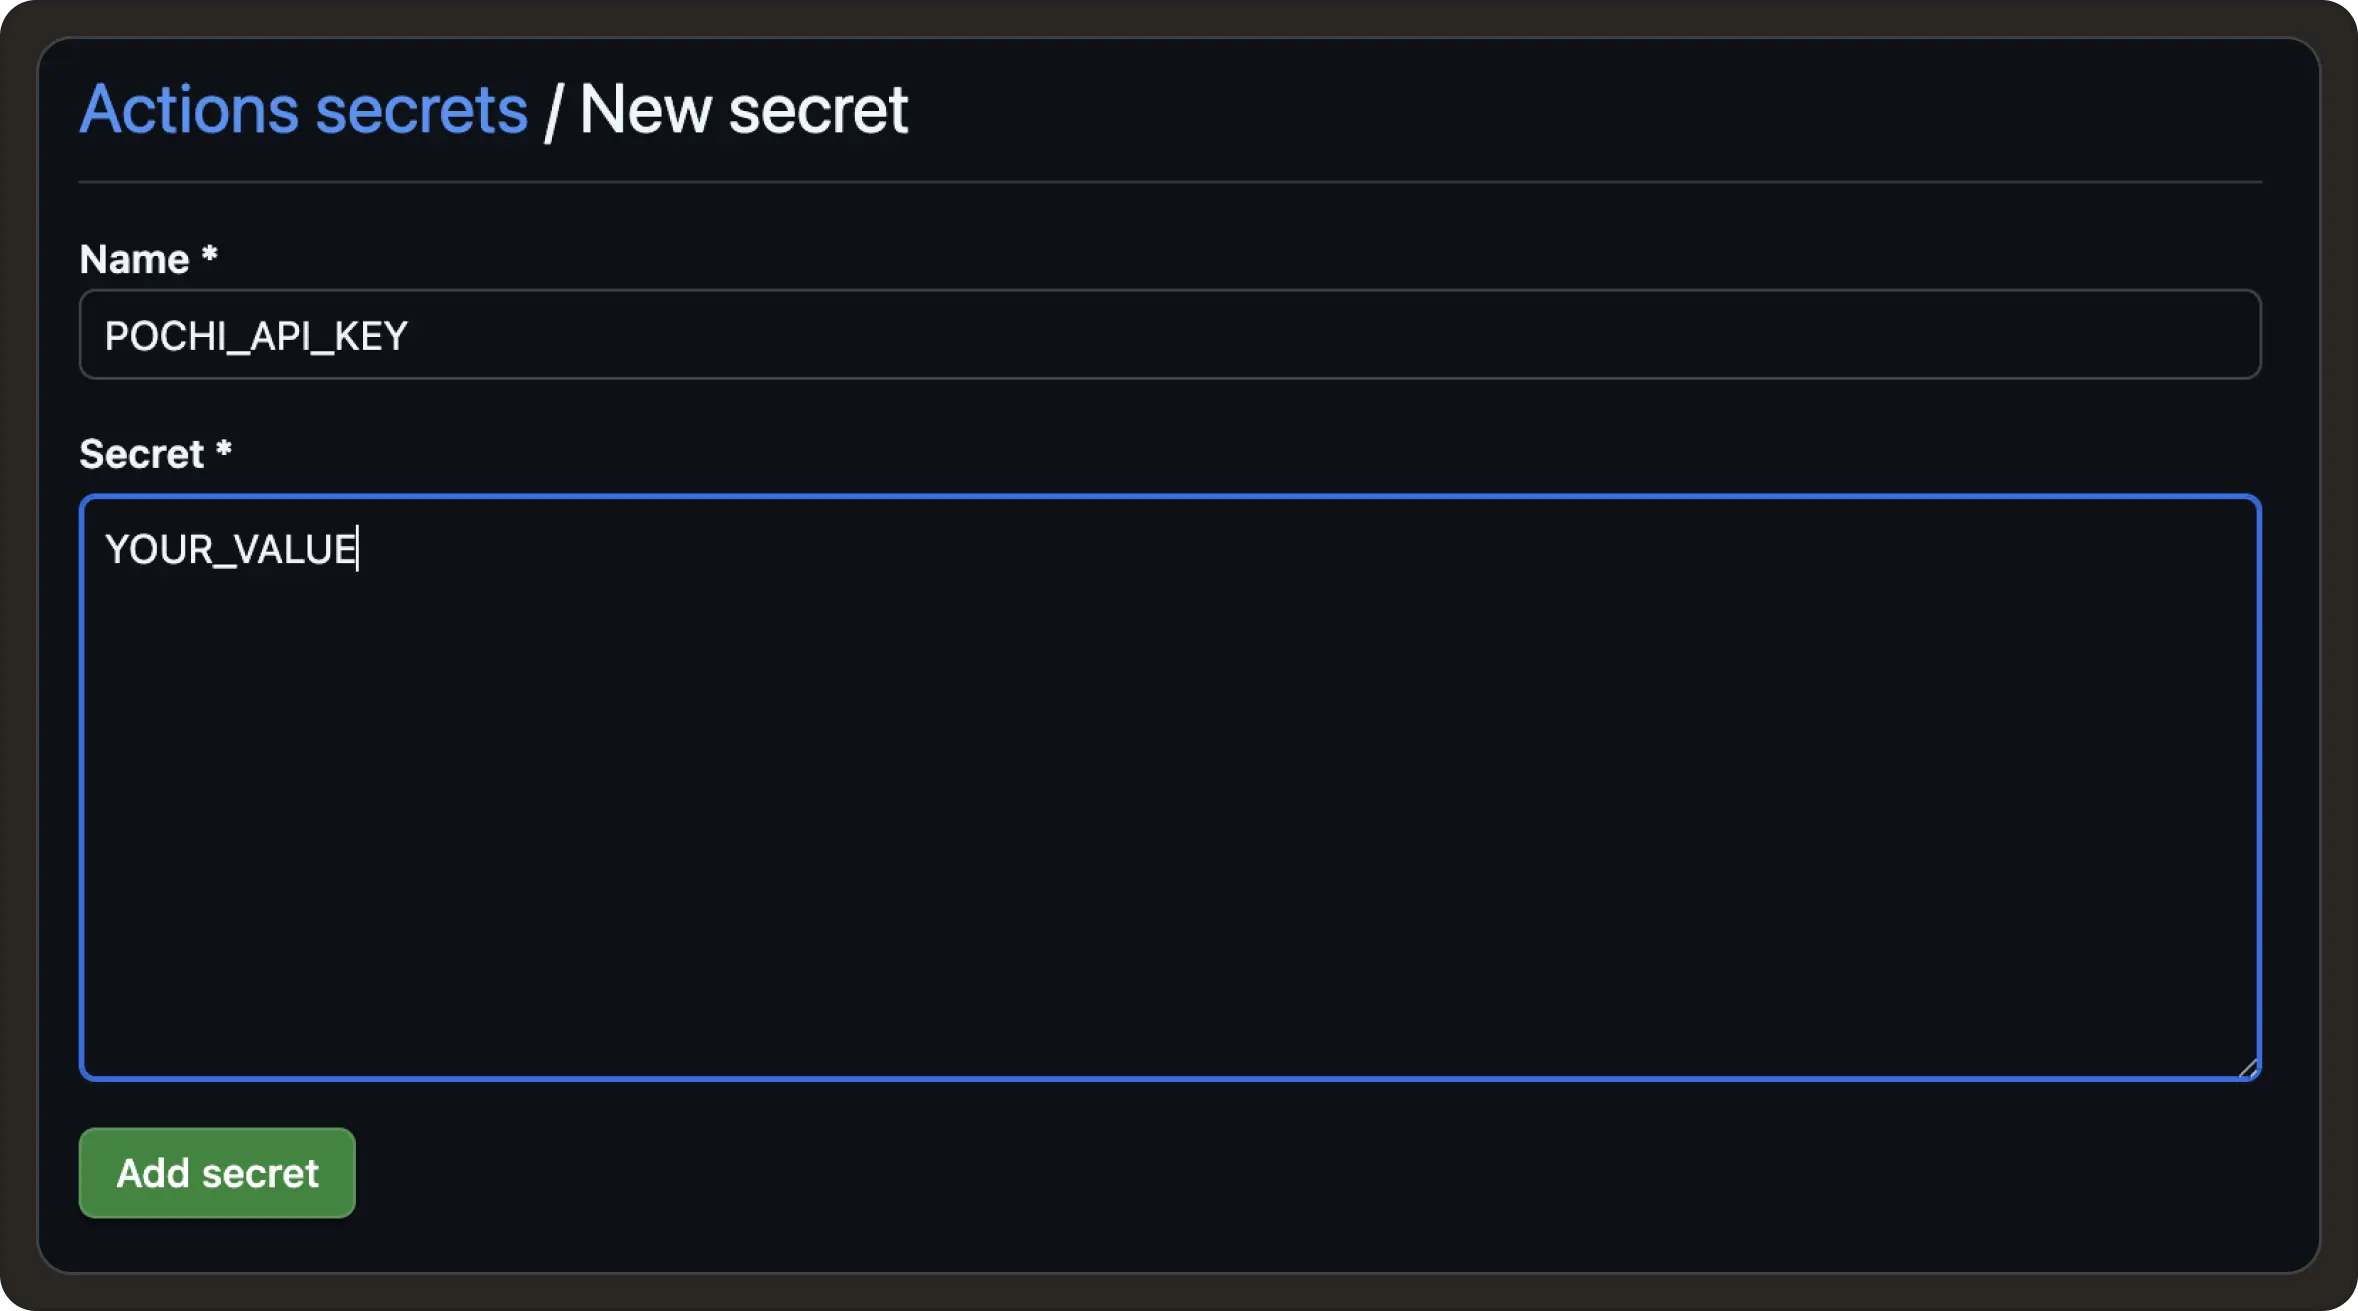Click on the POCHI_API_KEY text
2358x1311 pixels.
[256, 336]
